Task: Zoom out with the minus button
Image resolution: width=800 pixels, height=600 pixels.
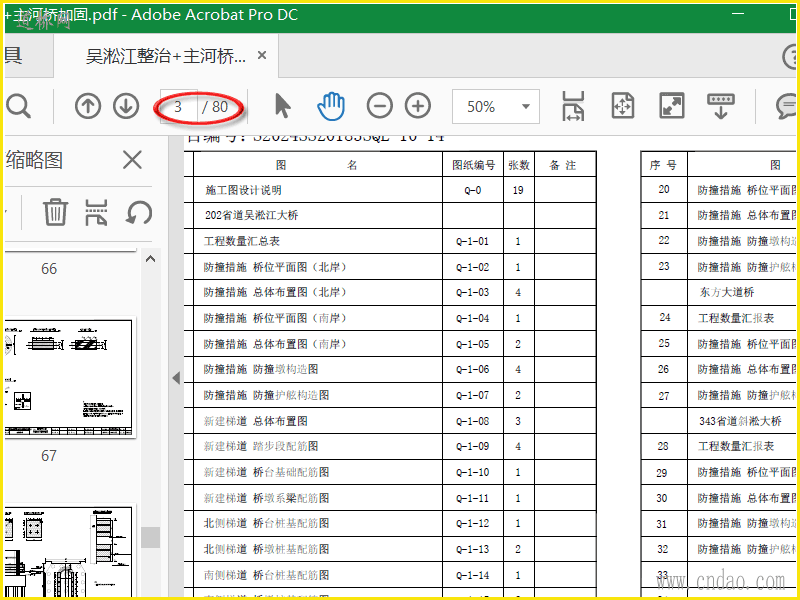Action: click(x=380, y=106)
